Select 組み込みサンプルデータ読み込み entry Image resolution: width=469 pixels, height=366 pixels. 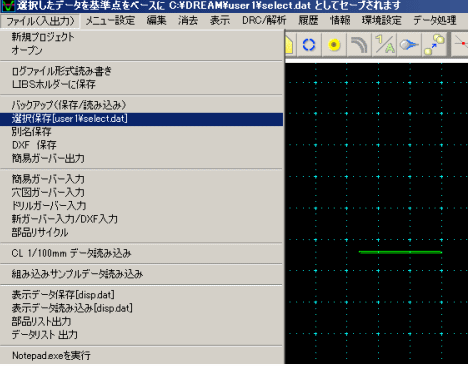coord(141,274)
